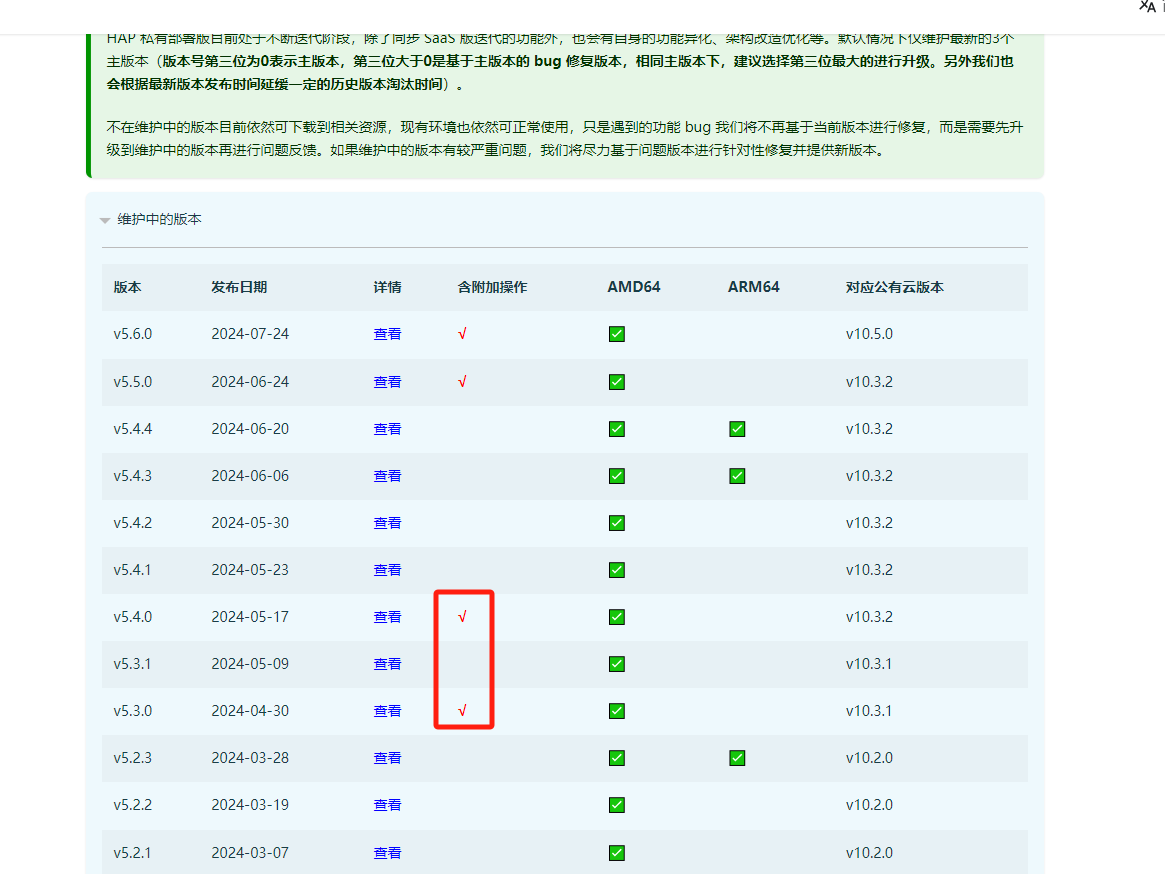Click ARM64 green check for v5.4.4
1165x874 pixels.
(x=737, y=428)
